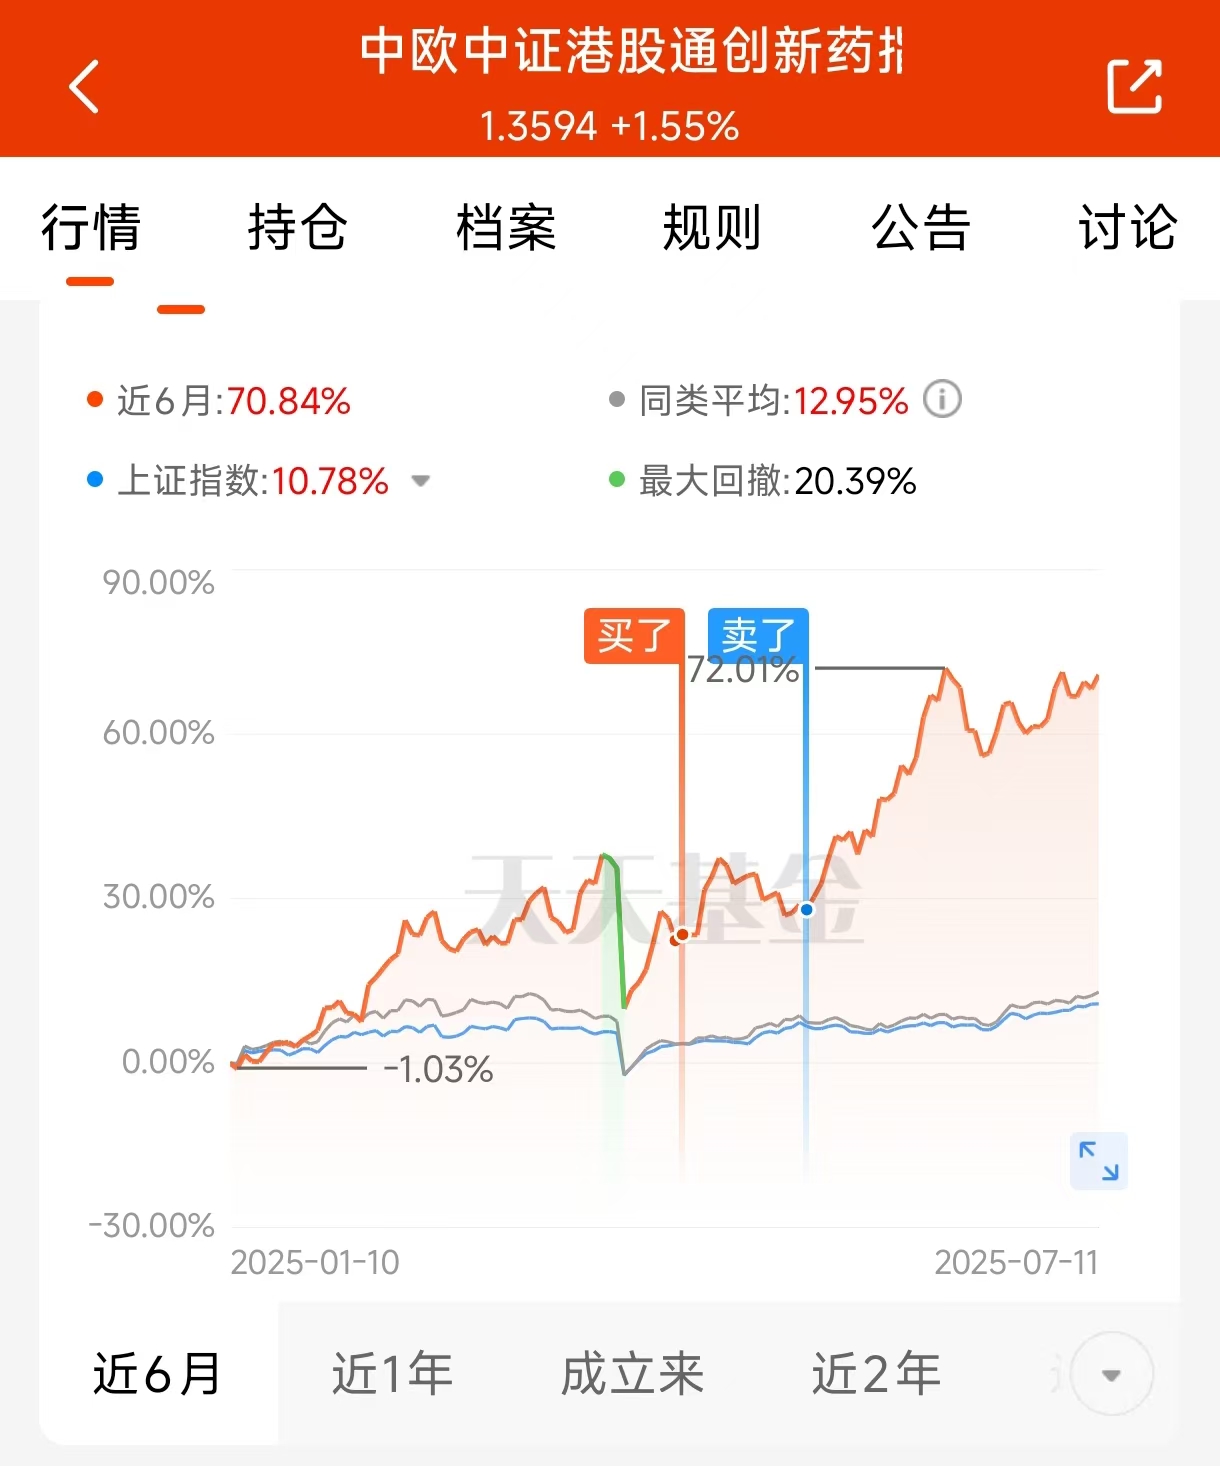
Task: Open the 规则 tab
Action: point(712,227)
